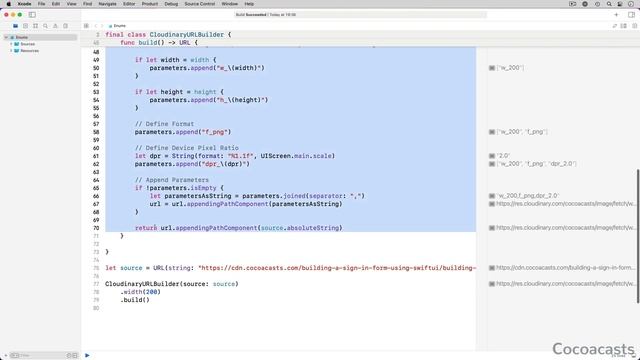
Task: Click the .width(200) code line
Action: click(140, 292)
